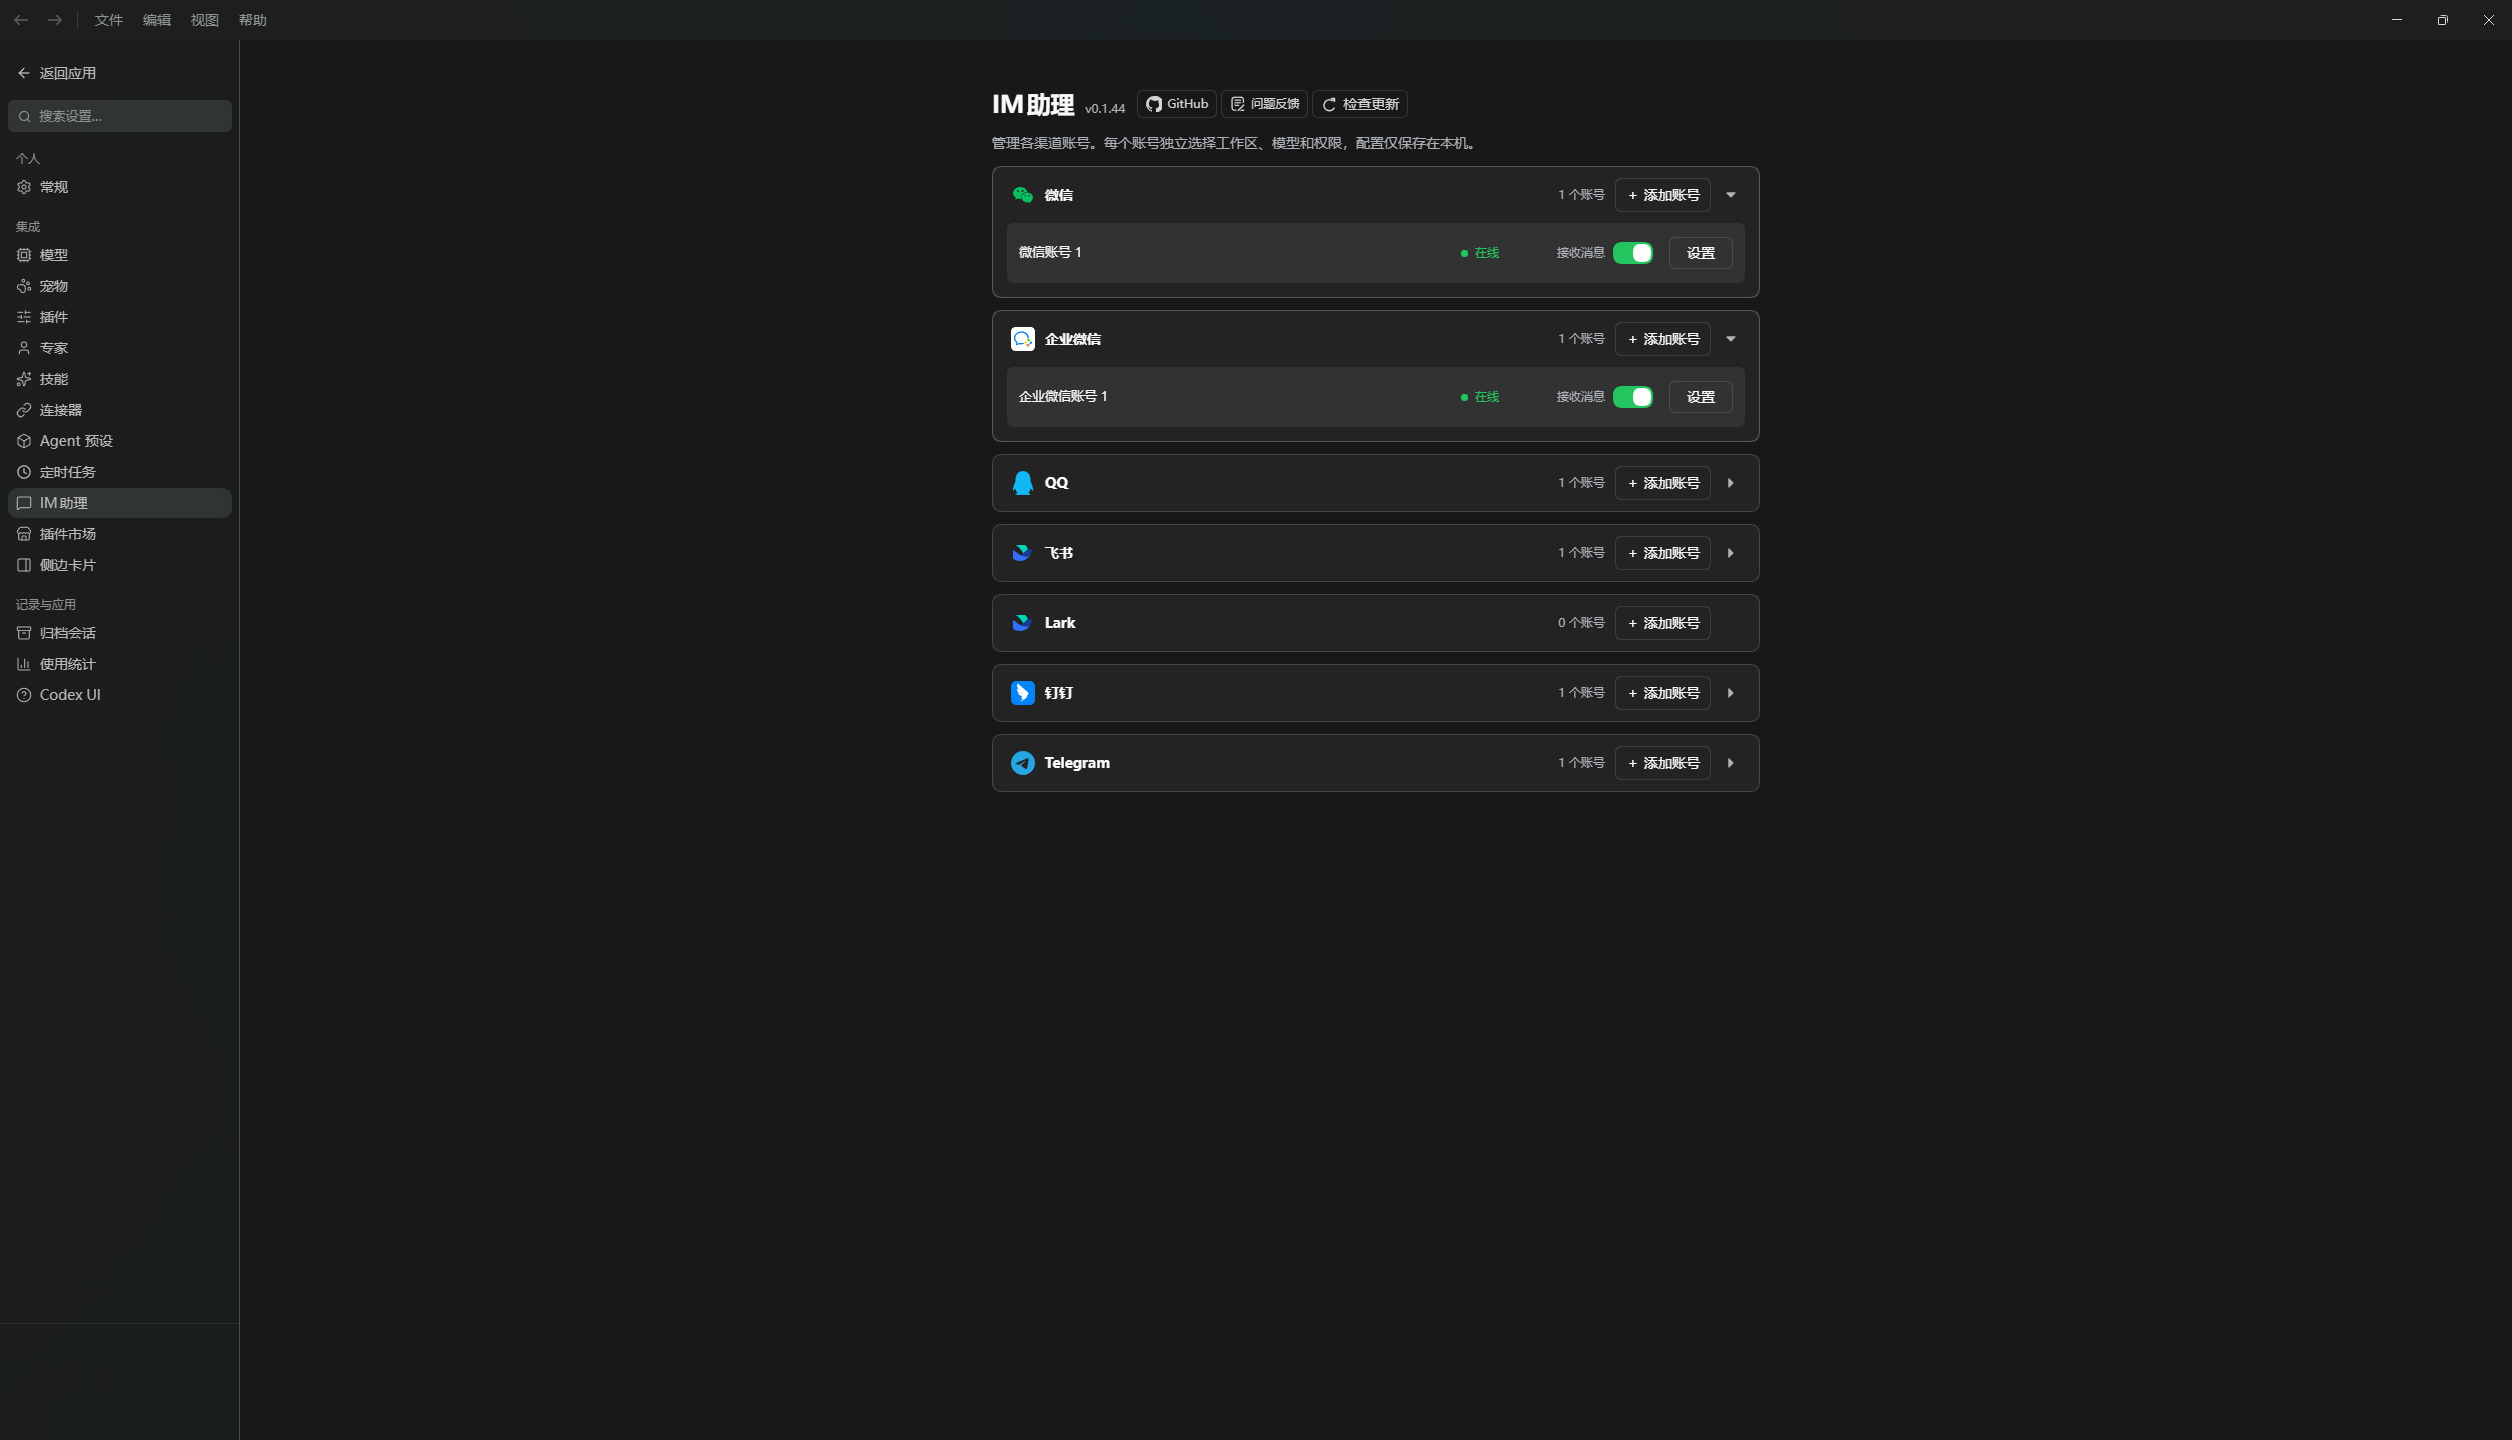The height and width of the screenshot is (1440, 2512).
Task: Click the 0 个账号 count for Lark
Action: pyautogui.click(x=1581, y=623)
